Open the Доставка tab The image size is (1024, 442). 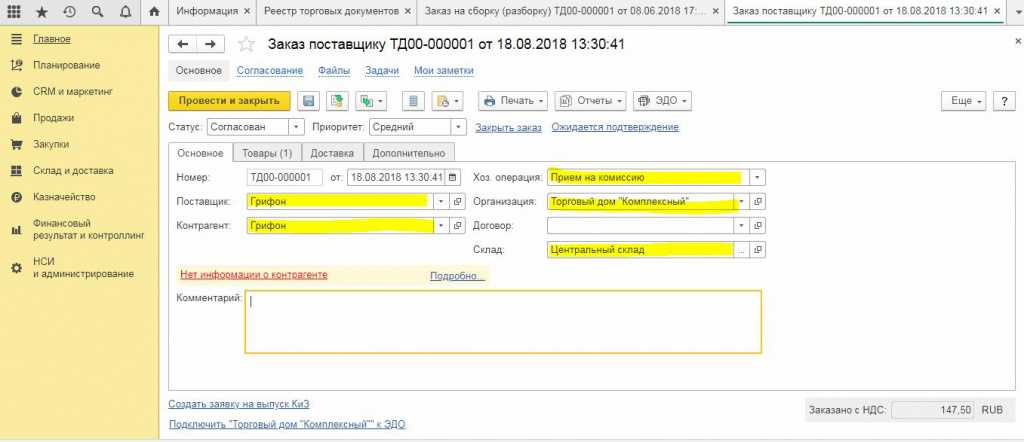(x=332, y=153)
